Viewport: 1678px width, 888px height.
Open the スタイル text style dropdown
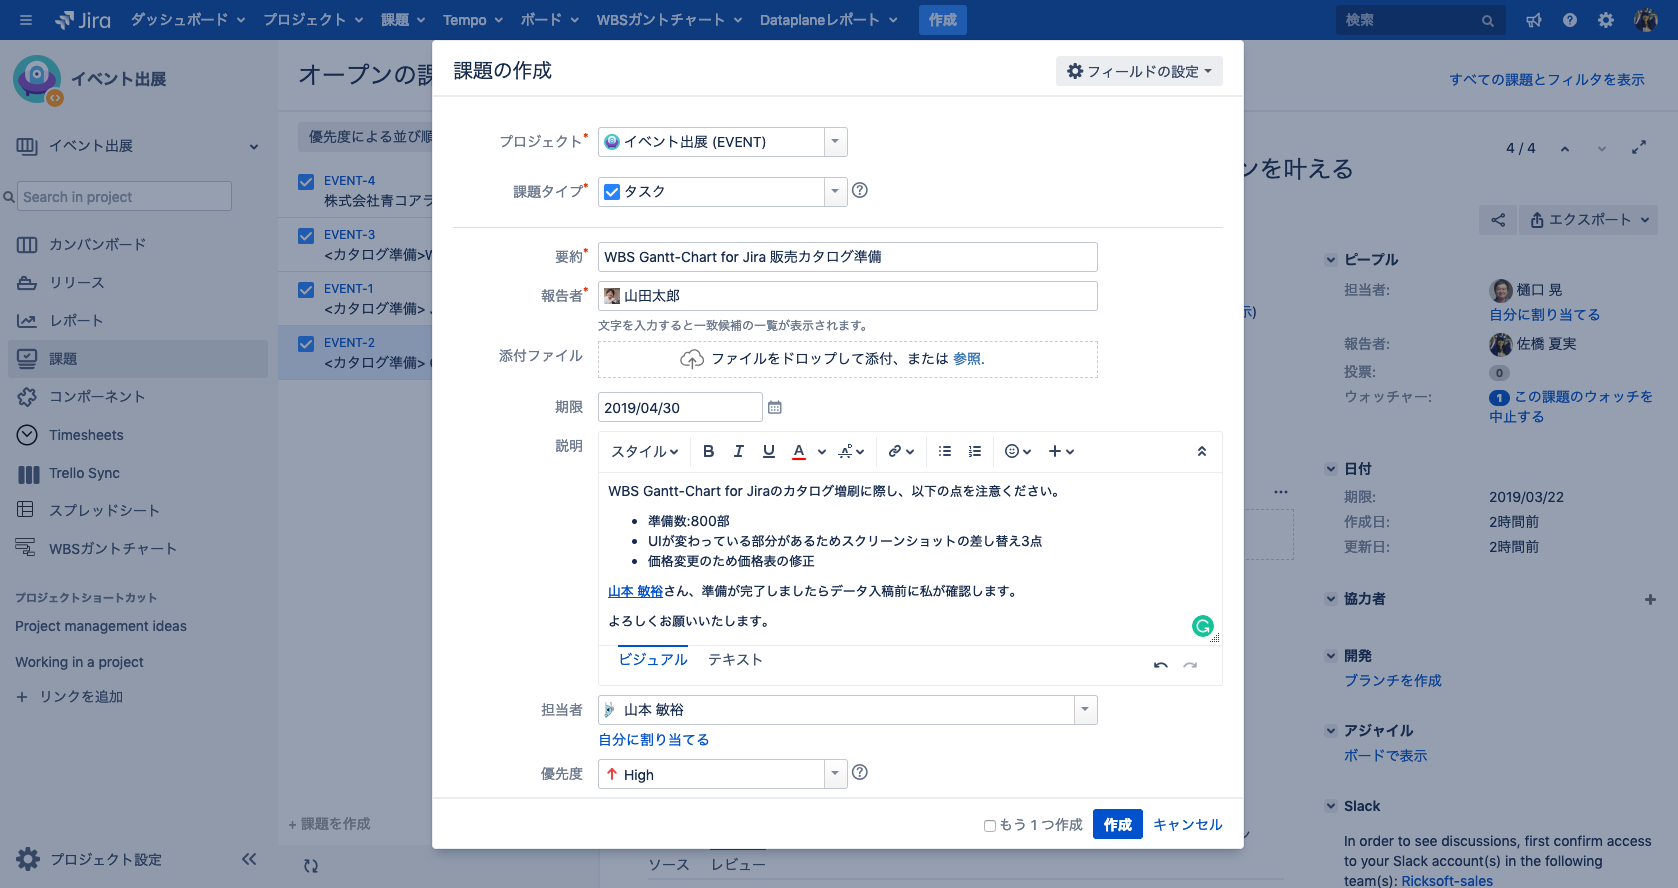(644, 451)
